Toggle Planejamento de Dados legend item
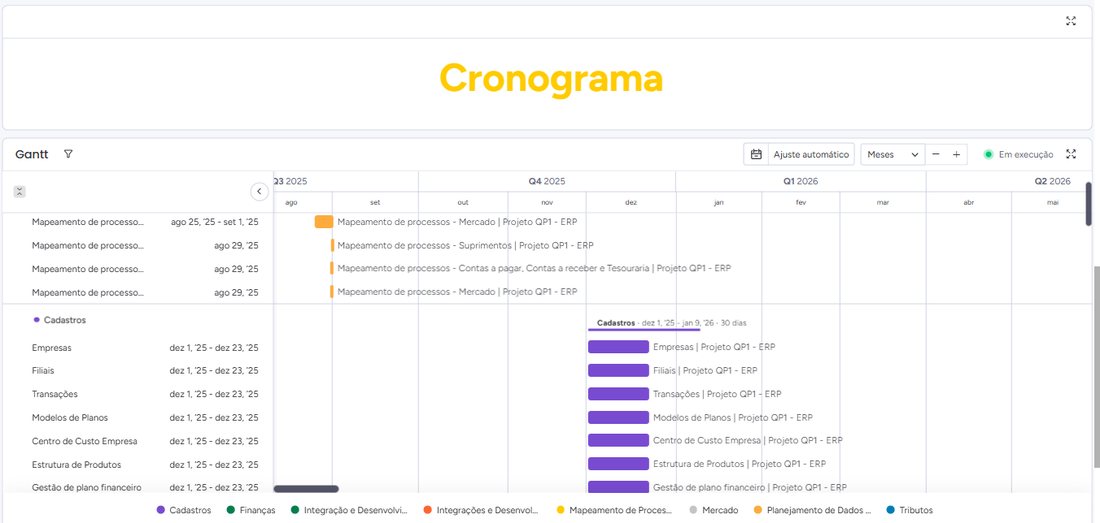Screen dimensions: 1100x523 (812, 510)
